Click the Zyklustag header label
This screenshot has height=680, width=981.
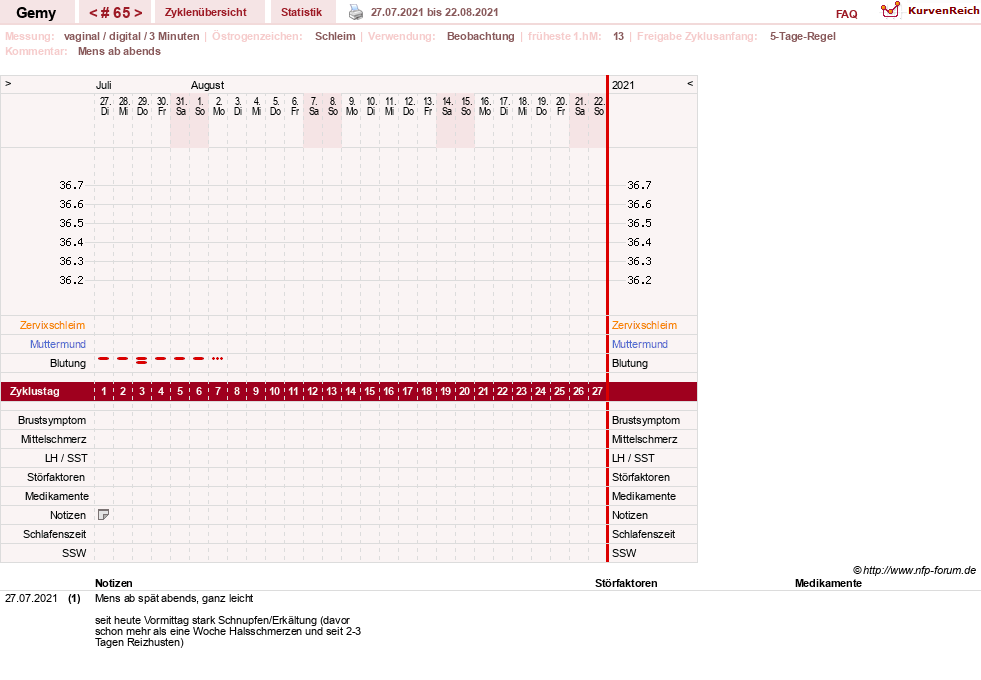tap(34, 392)
